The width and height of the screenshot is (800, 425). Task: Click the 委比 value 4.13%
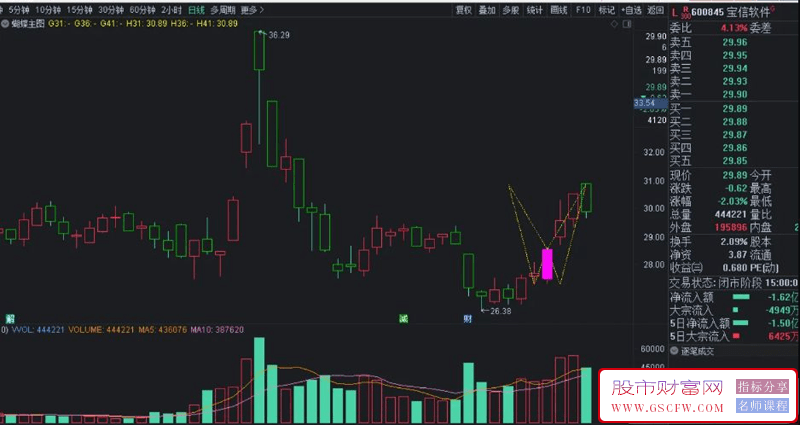point(734,29)
